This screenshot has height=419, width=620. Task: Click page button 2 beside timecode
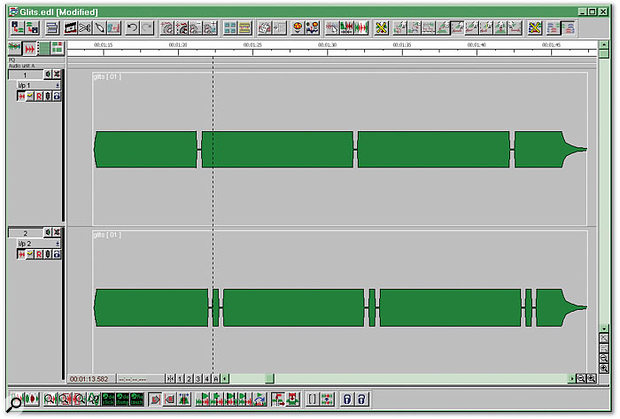point(189,379)
